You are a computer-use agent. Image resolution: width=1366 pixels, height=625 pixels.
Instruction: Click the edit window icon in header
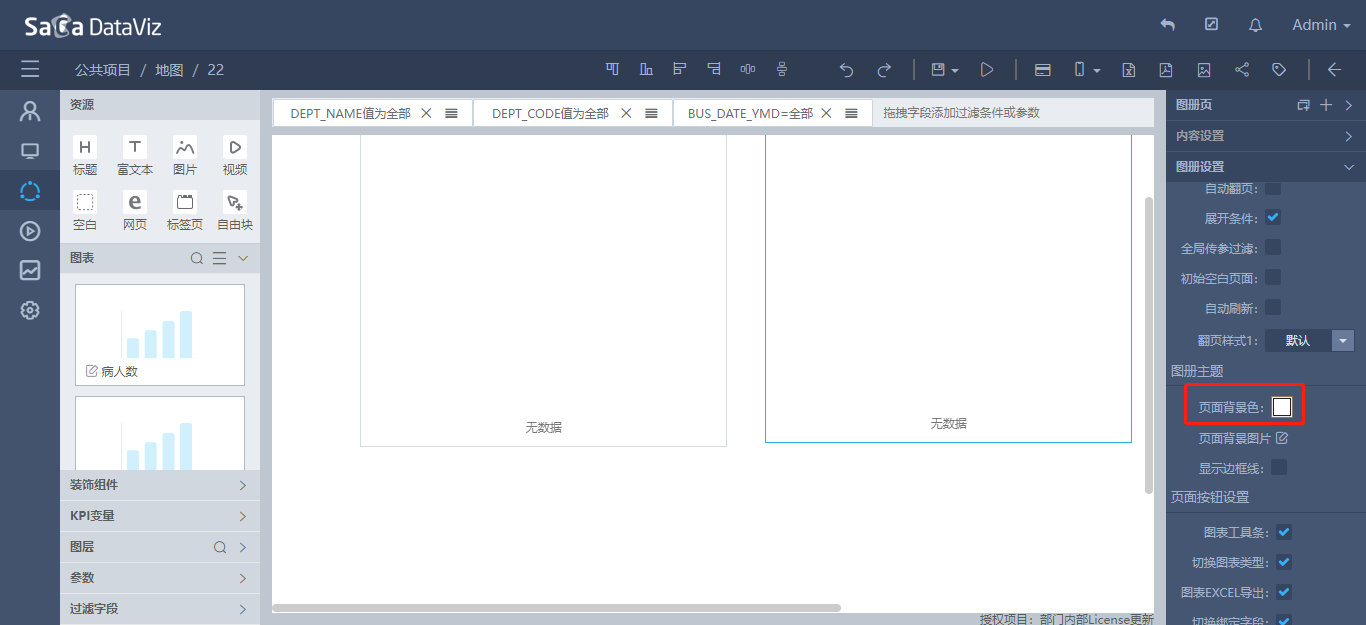click(x=1212, y=25)
